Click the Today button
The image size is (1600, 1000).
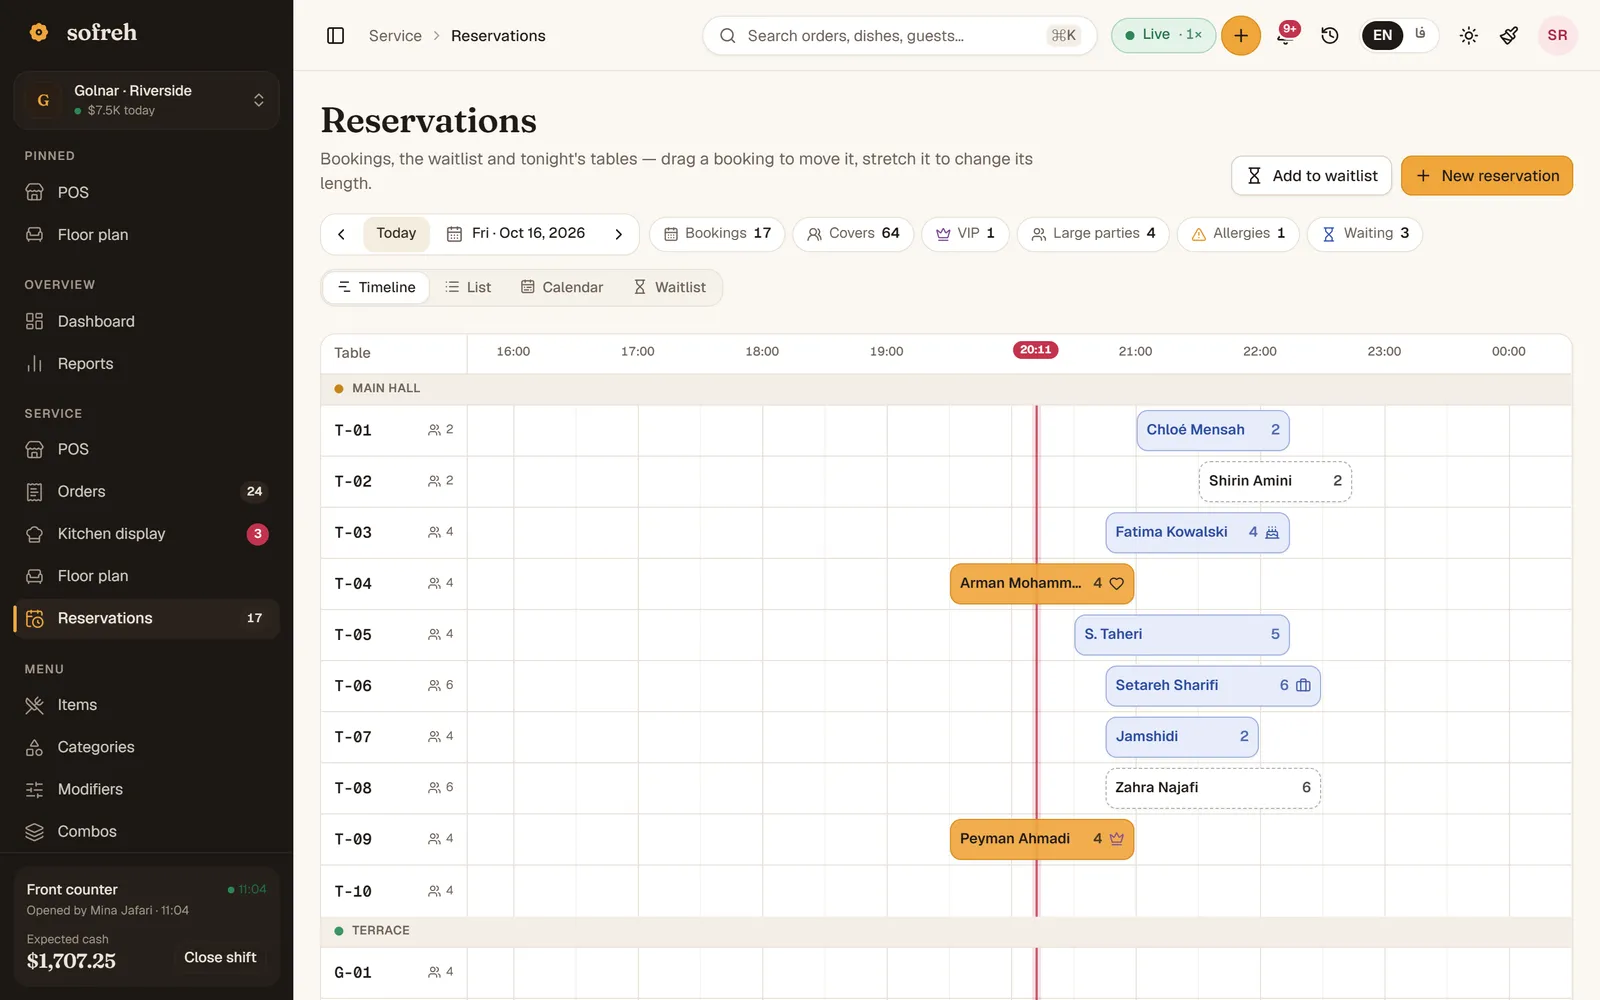(x=396, y=234)
